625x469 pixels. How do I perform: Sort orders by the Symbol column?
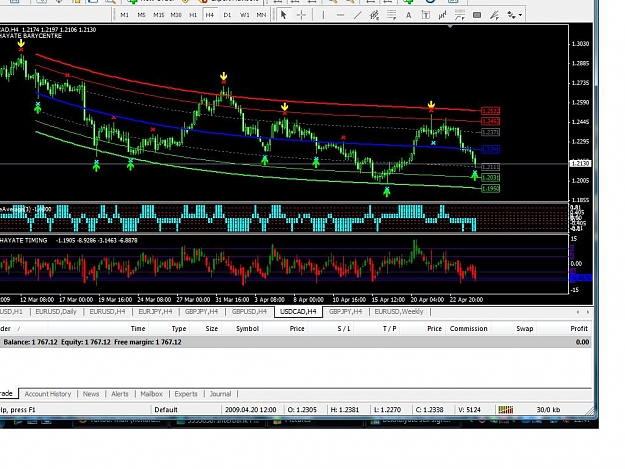tap(248, 329)
